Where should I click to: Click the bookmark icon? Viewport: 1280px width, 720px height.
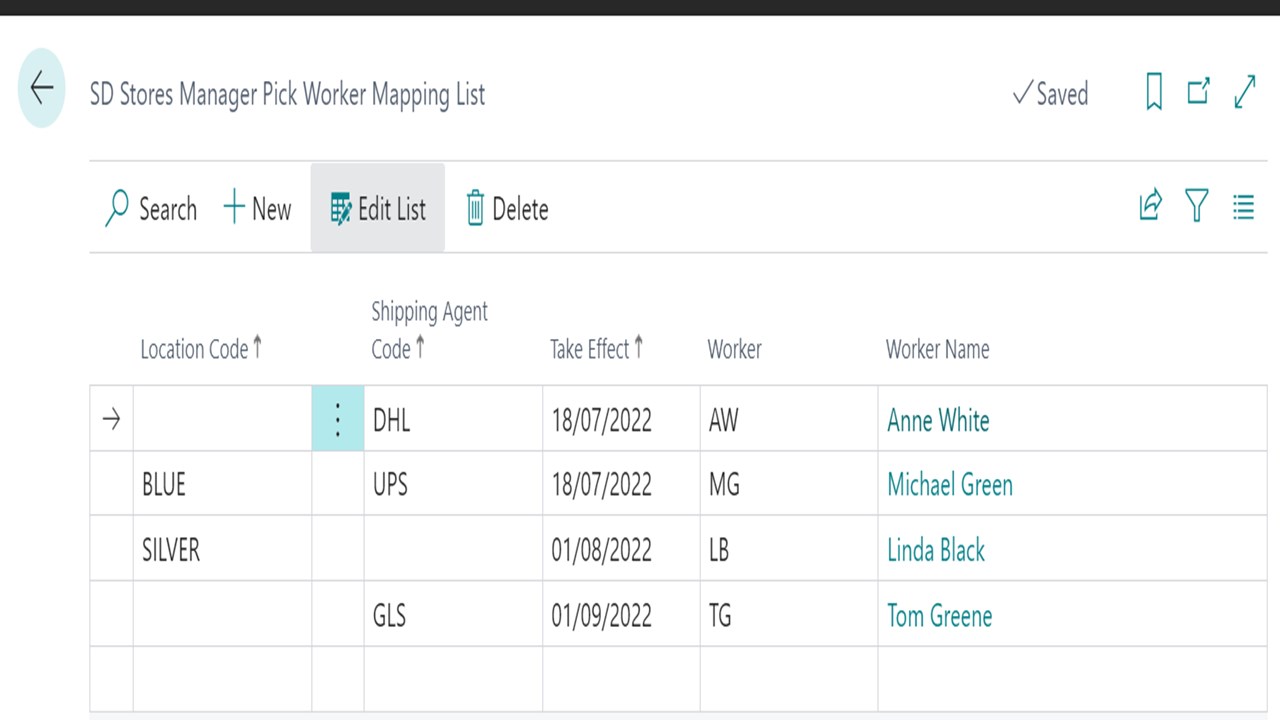(x=1154, y=93)
